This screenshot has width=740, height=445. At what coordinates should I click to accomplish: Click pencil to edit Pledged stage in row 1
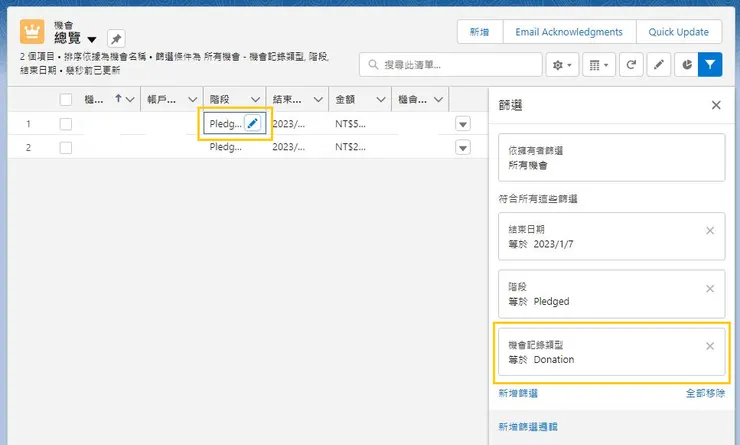click(x=252, y=124)
